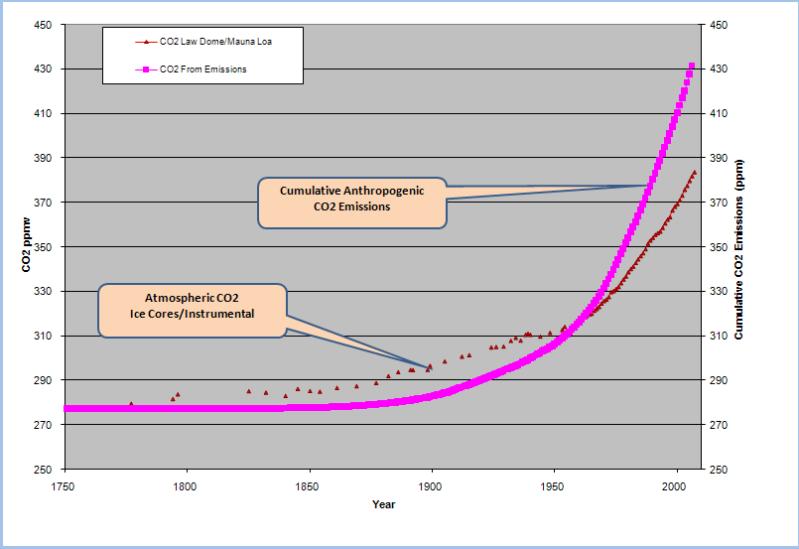Click the last red triangle of the Mauna Loa series
The image size is (799, 549).
[x=694, y=172]
